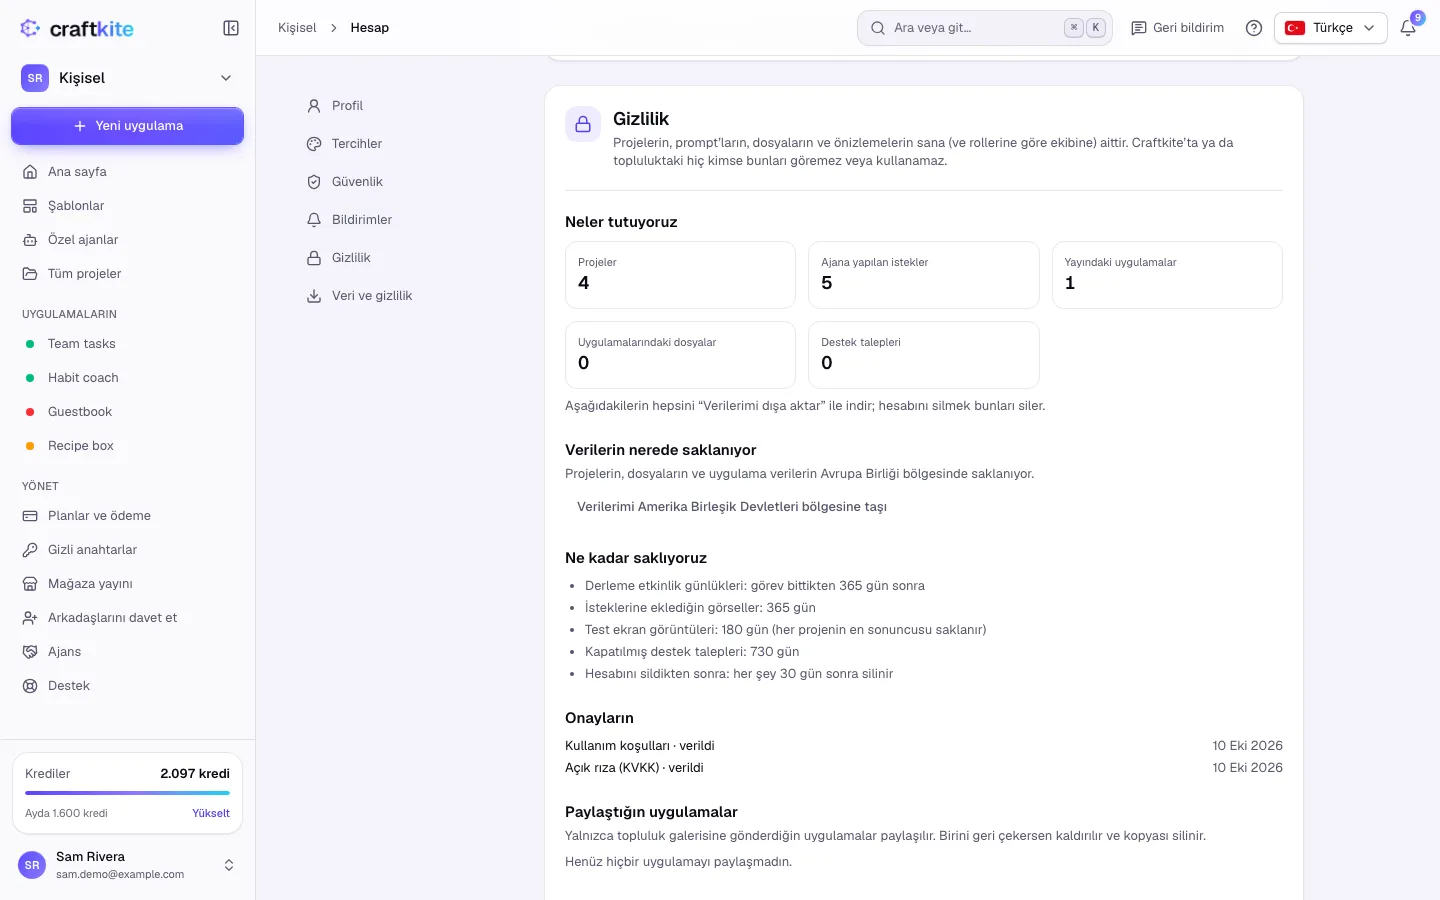Click the Kişisel breadcrumb link

tap(297, 28)
